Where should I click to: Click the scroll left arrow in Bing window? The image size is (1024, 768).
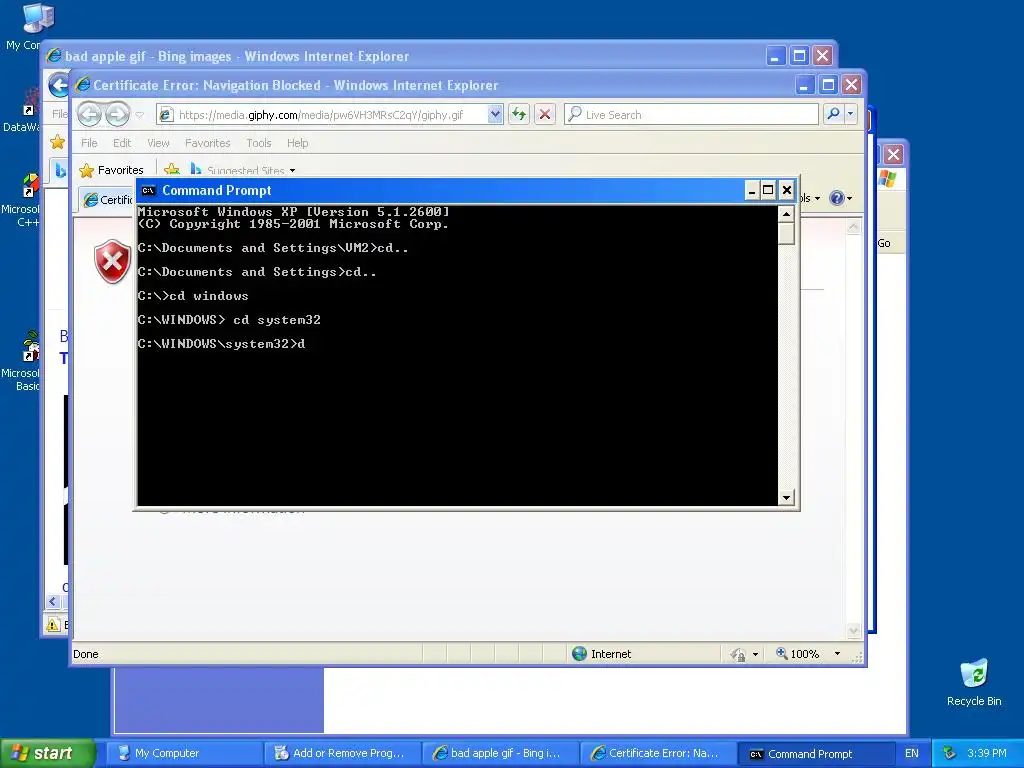click(x=54, y=602)
